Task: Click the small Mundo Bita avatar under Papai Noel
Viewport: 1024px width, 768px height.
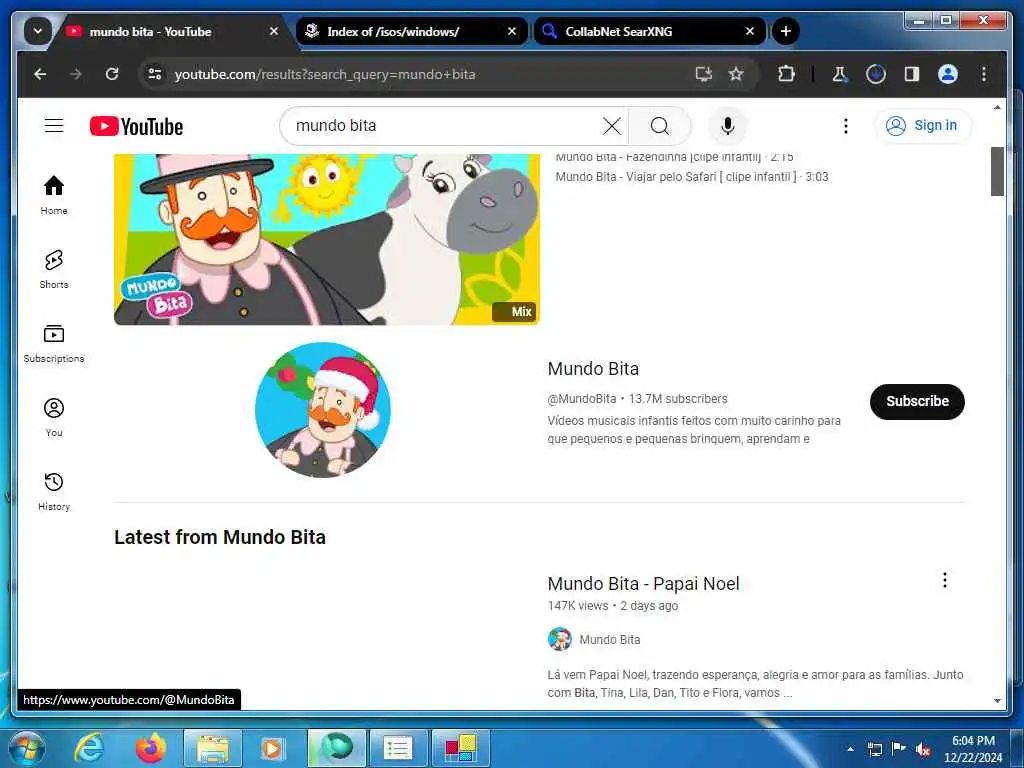Action: [x=560, y=639]
